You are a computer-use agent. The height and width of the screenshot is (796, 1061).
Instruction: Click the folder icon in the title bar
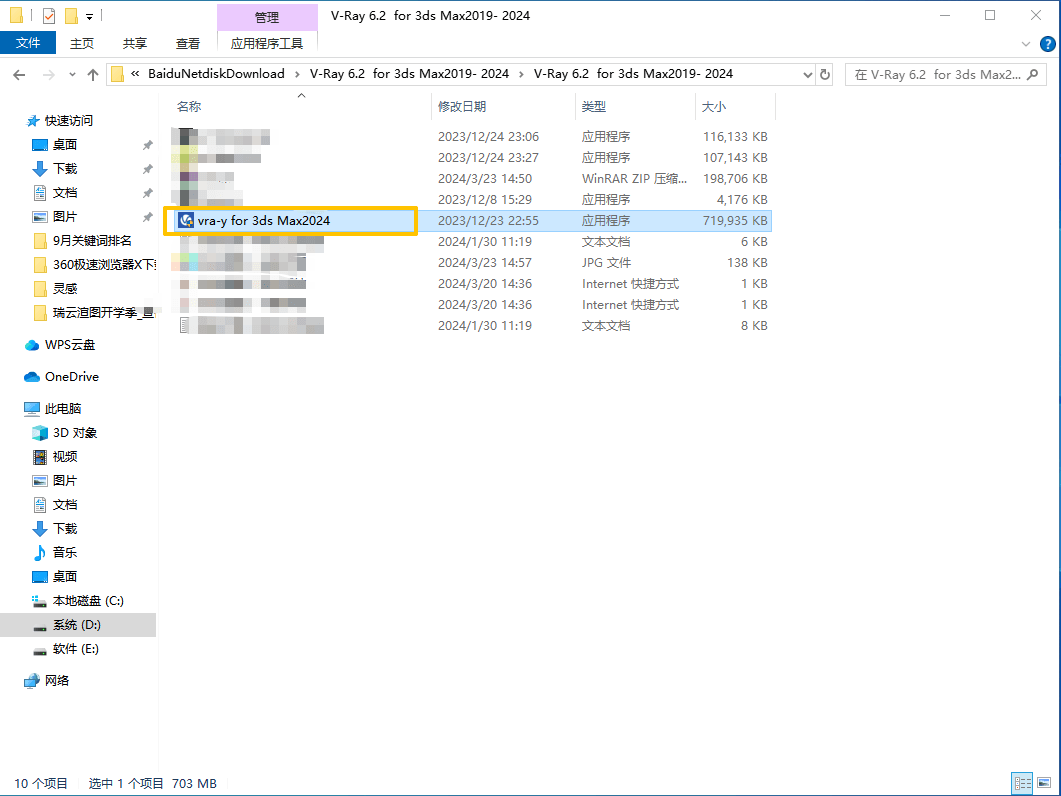16,15
